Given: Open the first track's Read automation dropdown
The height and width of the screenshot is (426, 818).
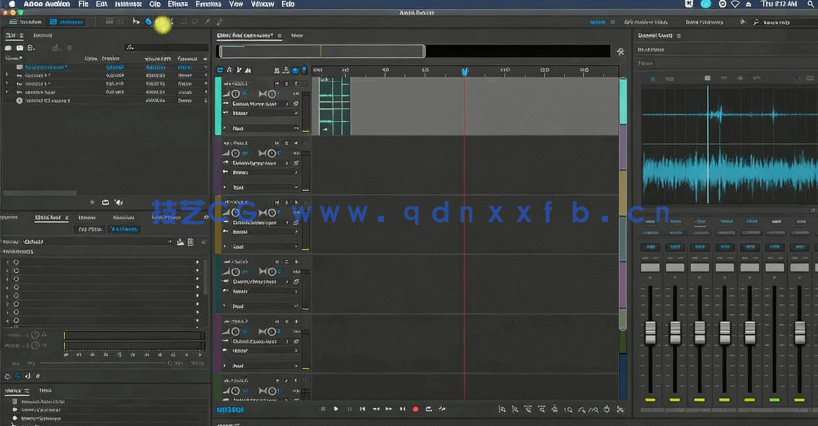Looking at the screenshot, I should tap(264, 129).
